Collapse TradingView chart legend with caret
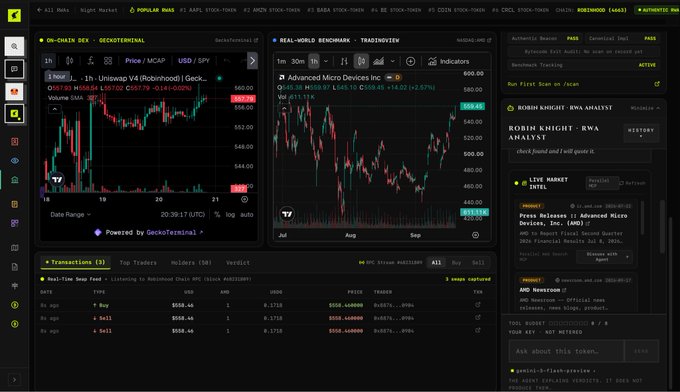Image resolution: width=680 pixels, height=392 pixels. pos(284,108)
